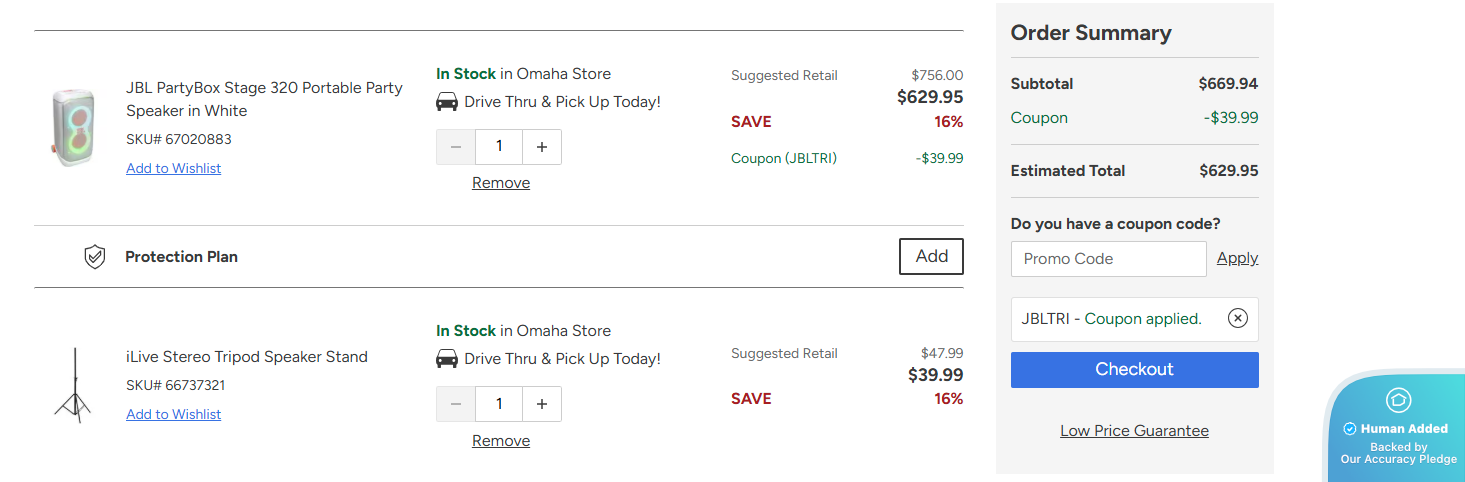Click the Protection Plan shield icon
Screen dimensions: 1465x482
(94, 257)
